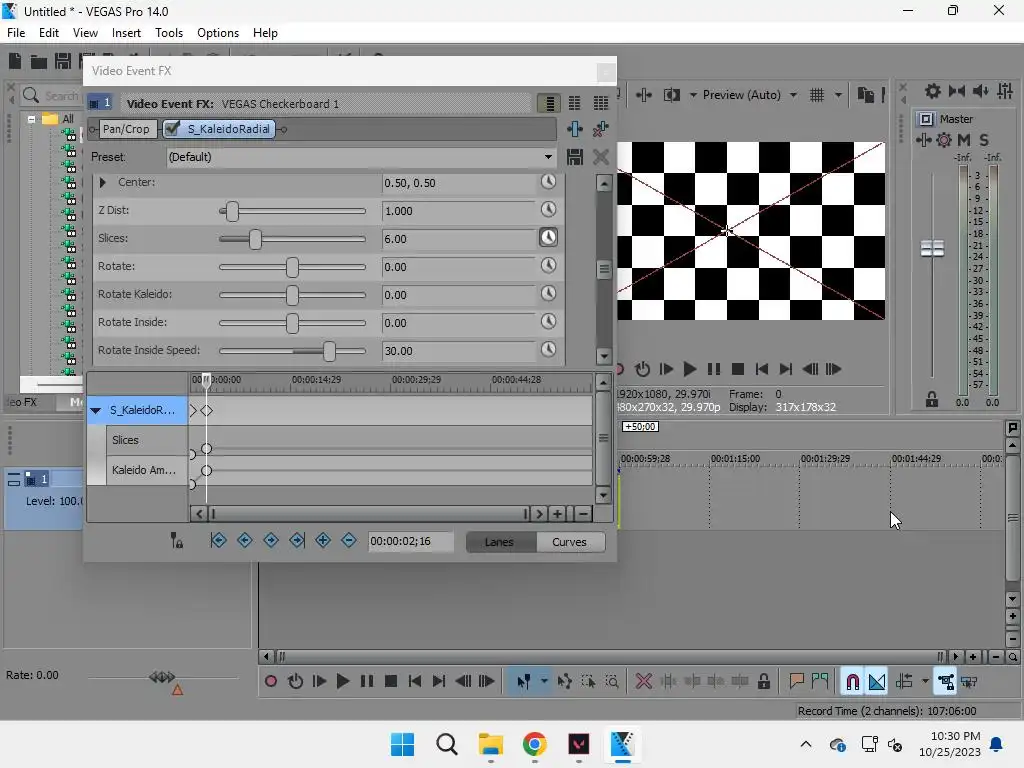Toggle animate clock for Rotate Inside Speed

coord(549,350)
